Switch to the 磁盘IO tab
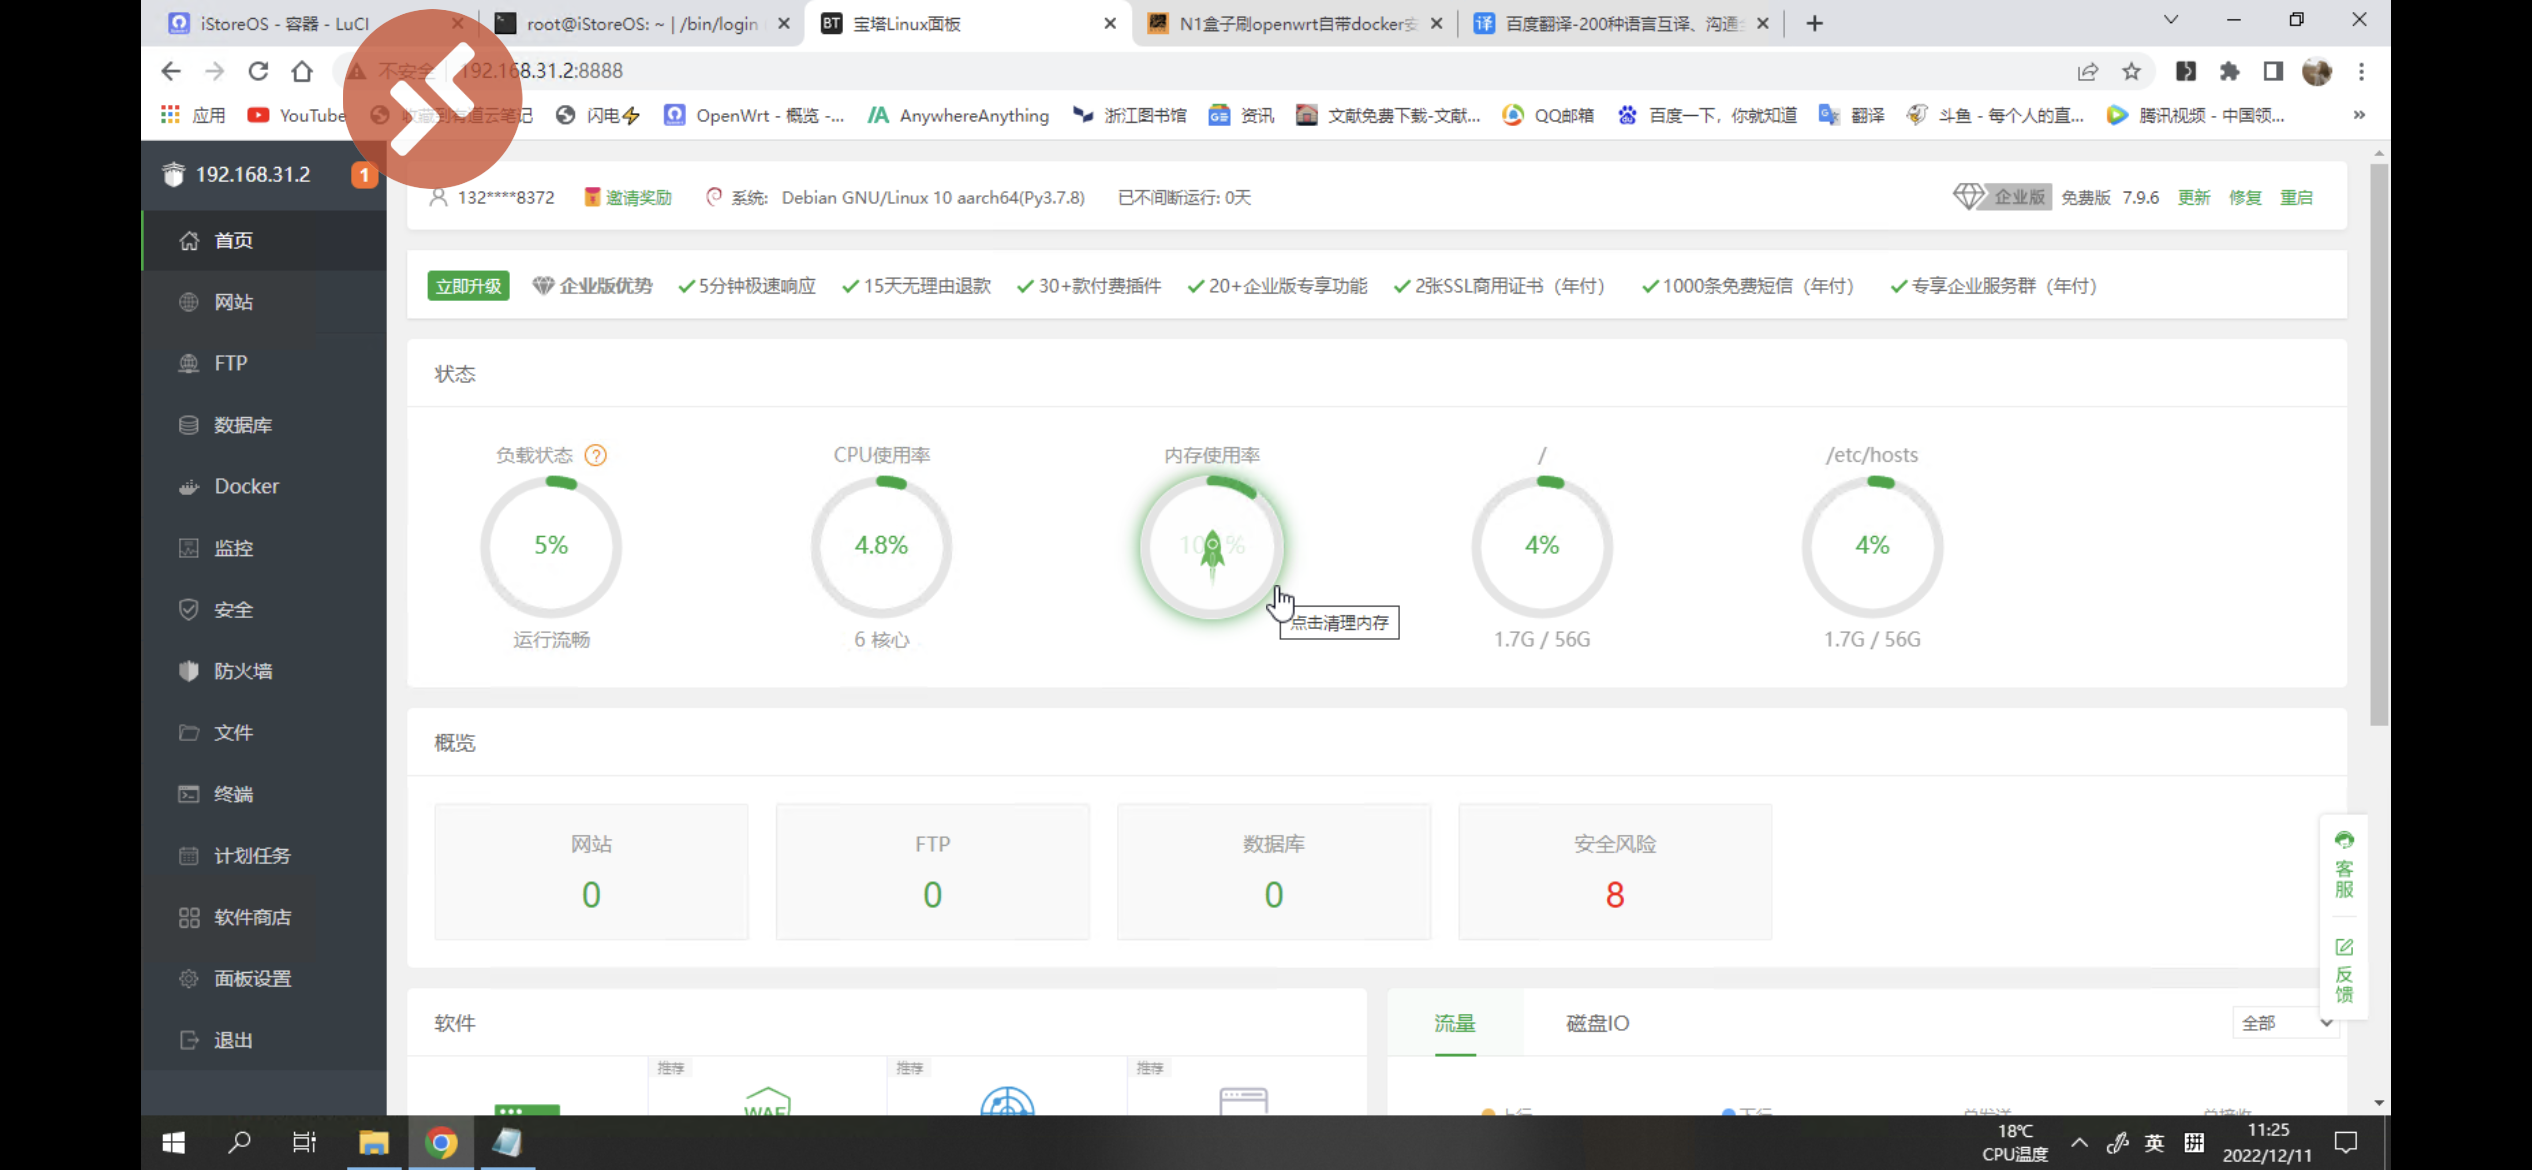 tap(1597, 1023)
